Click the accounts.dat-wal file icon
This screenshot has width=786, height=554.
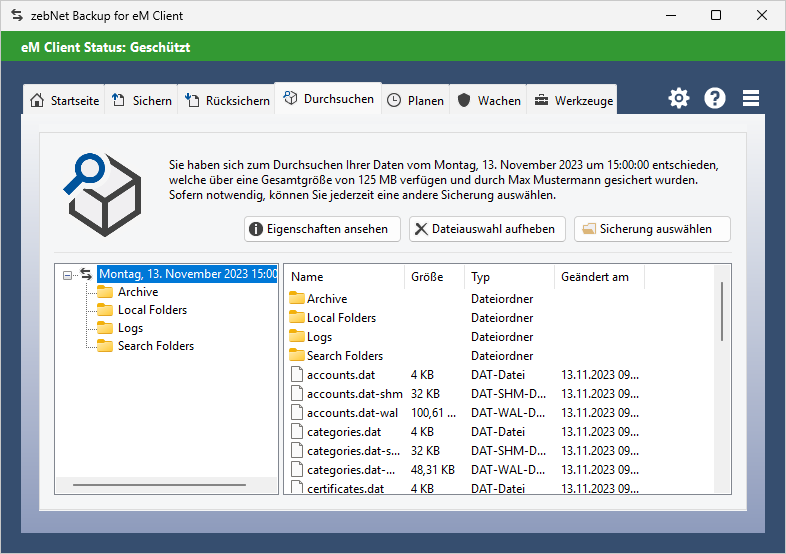tap(297, 413)
